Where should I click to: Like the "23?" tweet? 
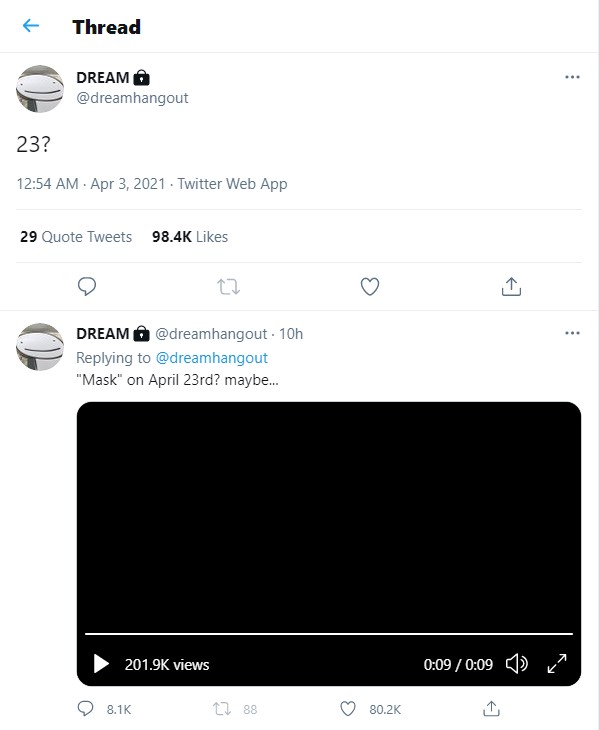[x=370, y=286]
